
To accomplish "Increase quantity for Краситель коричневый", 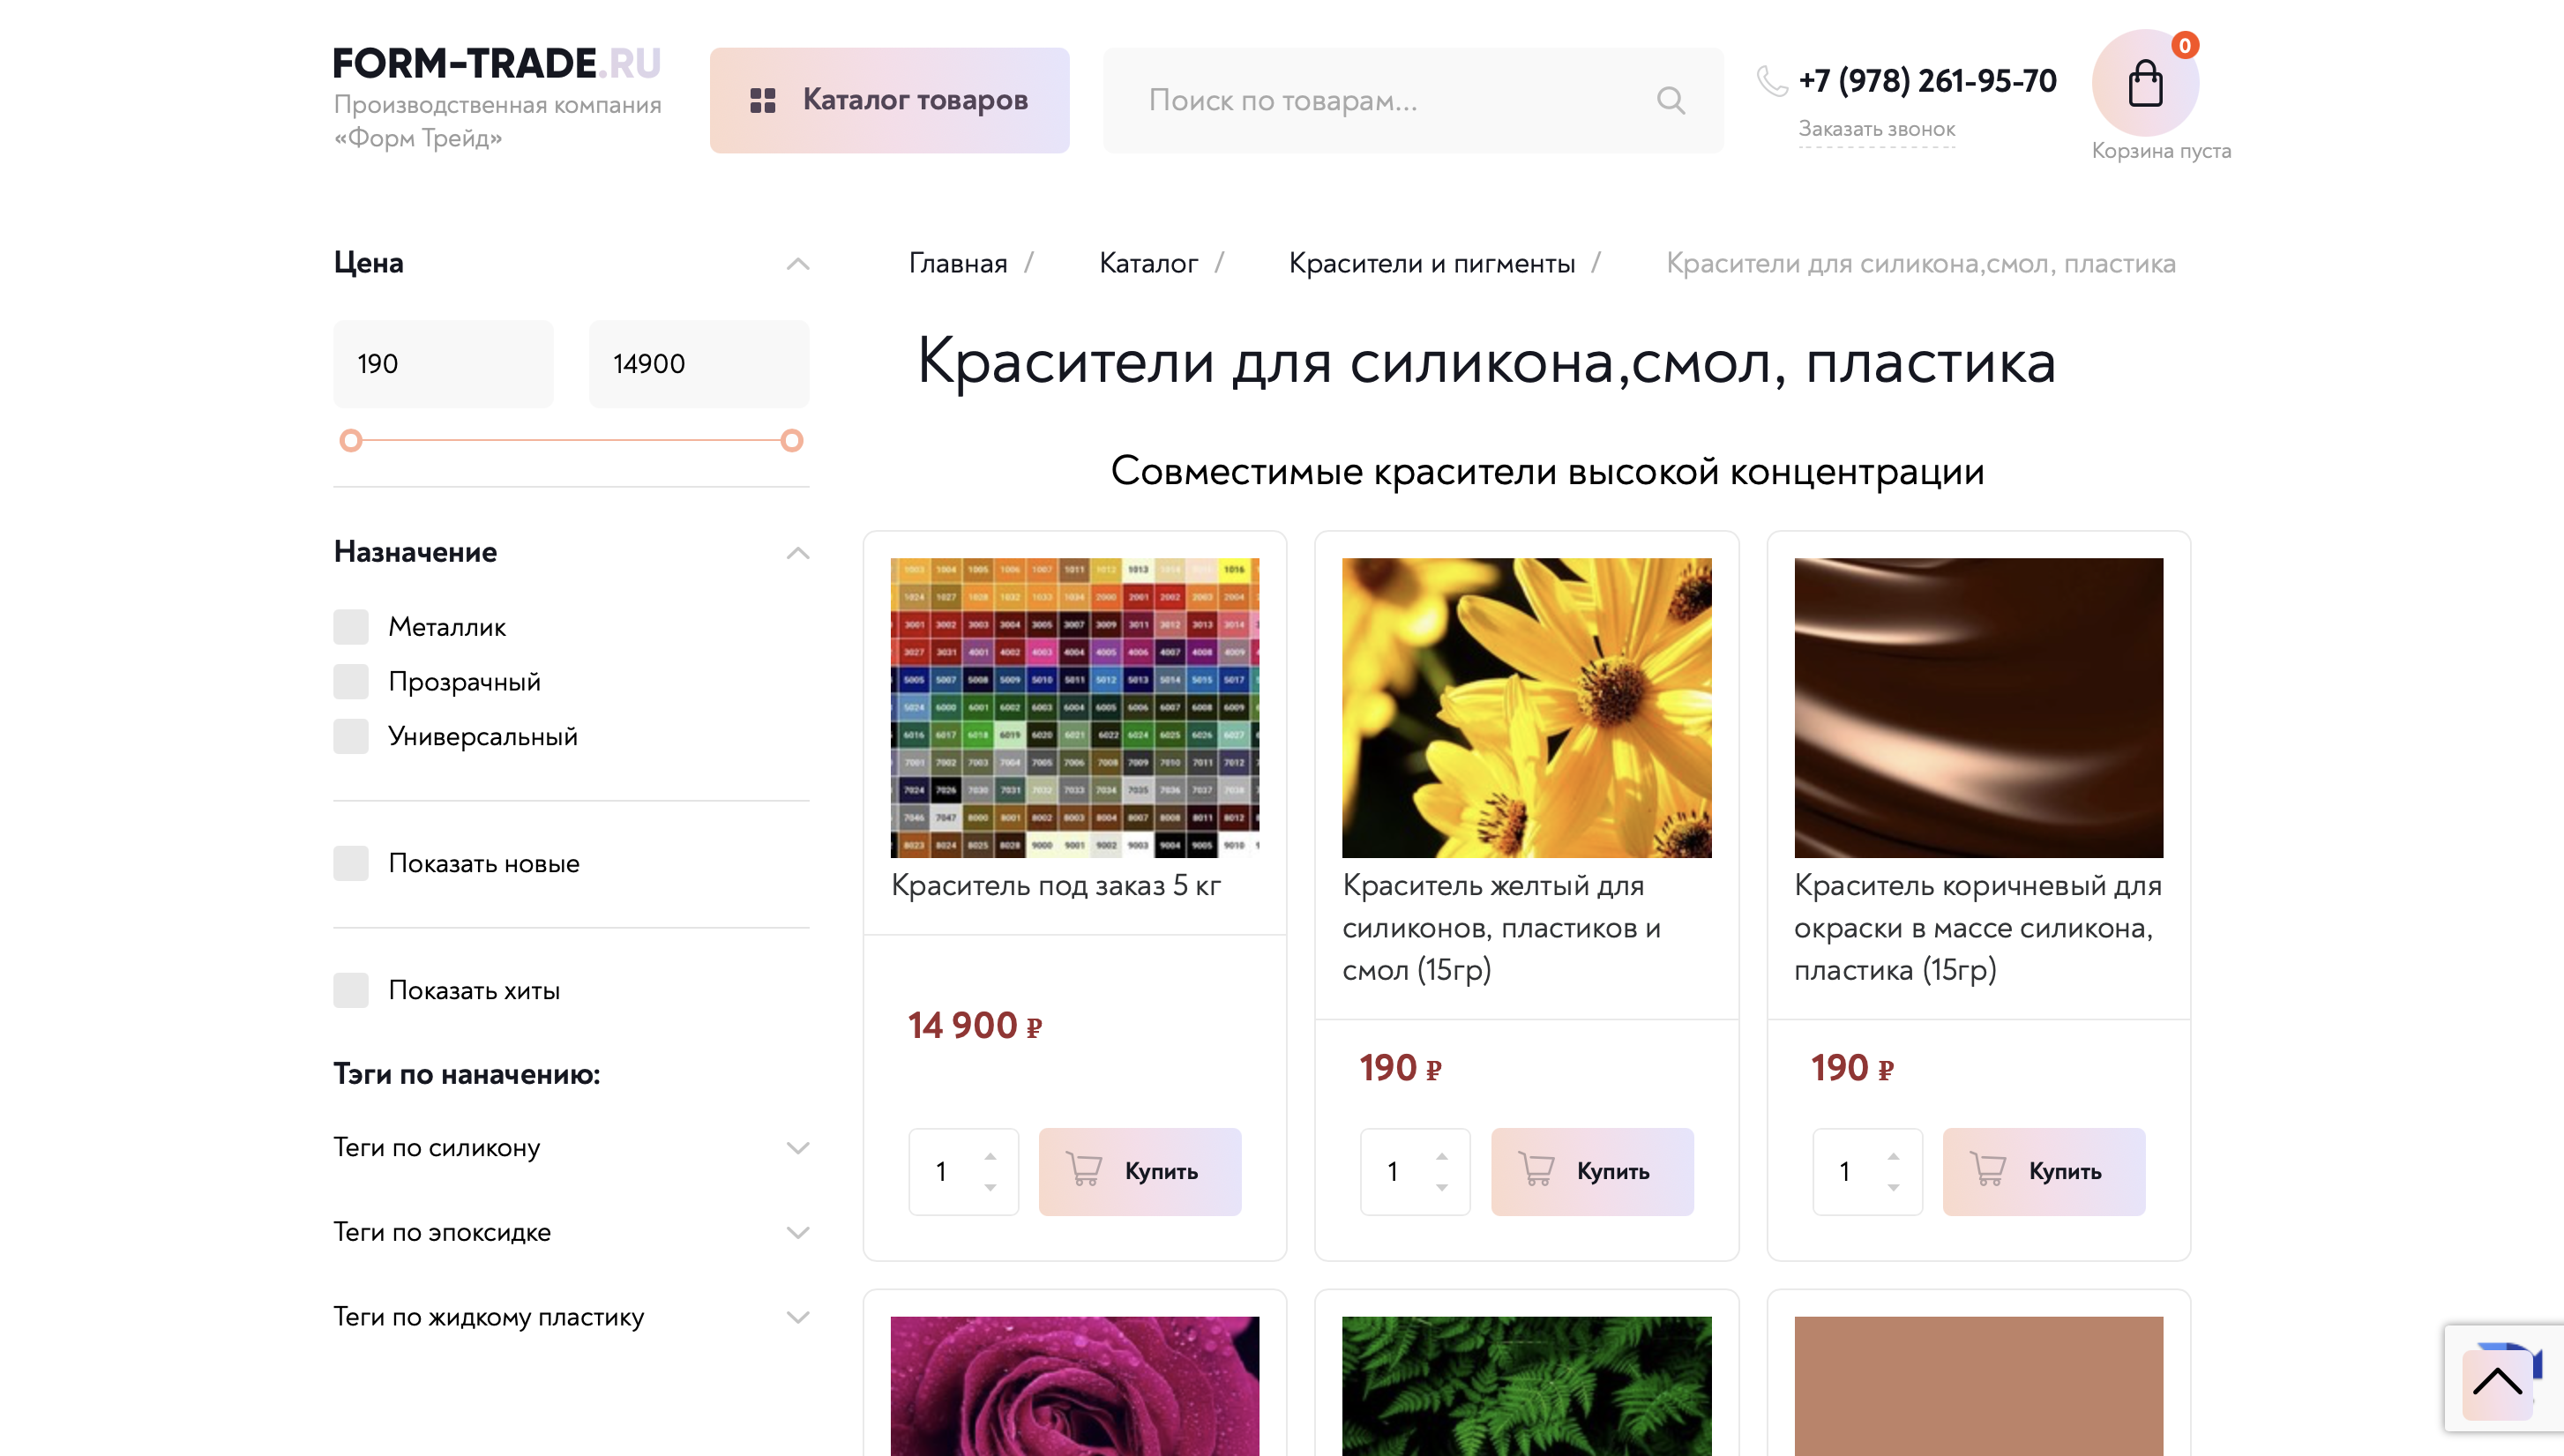I will (x=1894, y=1156).
